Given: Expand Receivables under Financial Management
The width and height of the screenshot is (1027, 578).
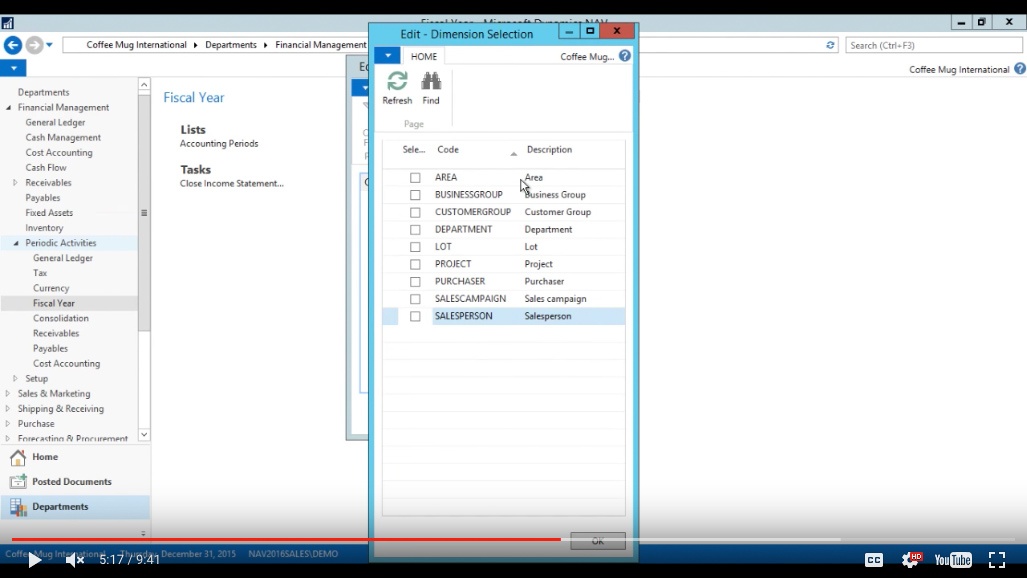Looking at the screenshot, I should click(x=16, y=183).
